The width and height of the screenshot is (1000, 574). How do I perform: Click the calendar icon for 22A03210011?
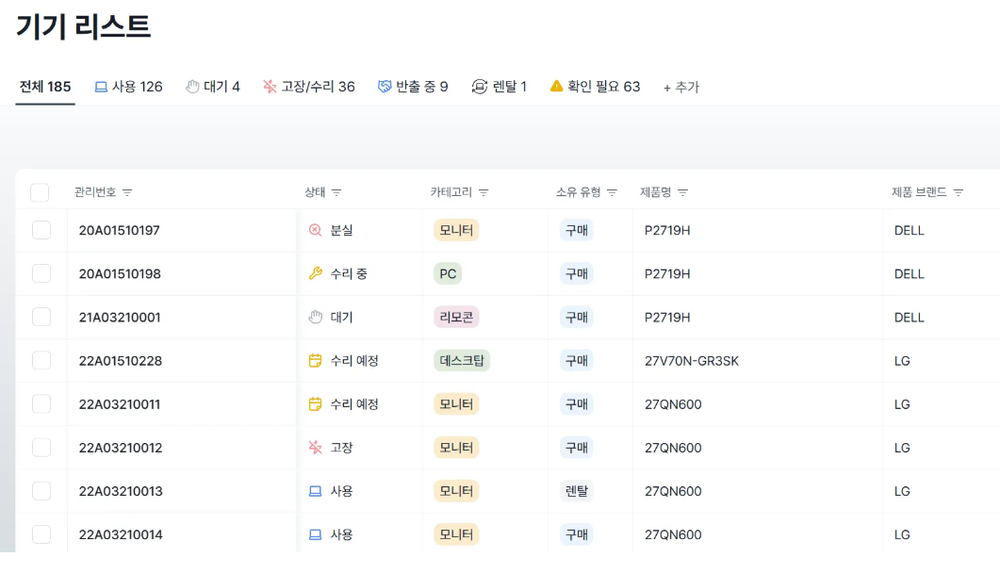point(315,404)
